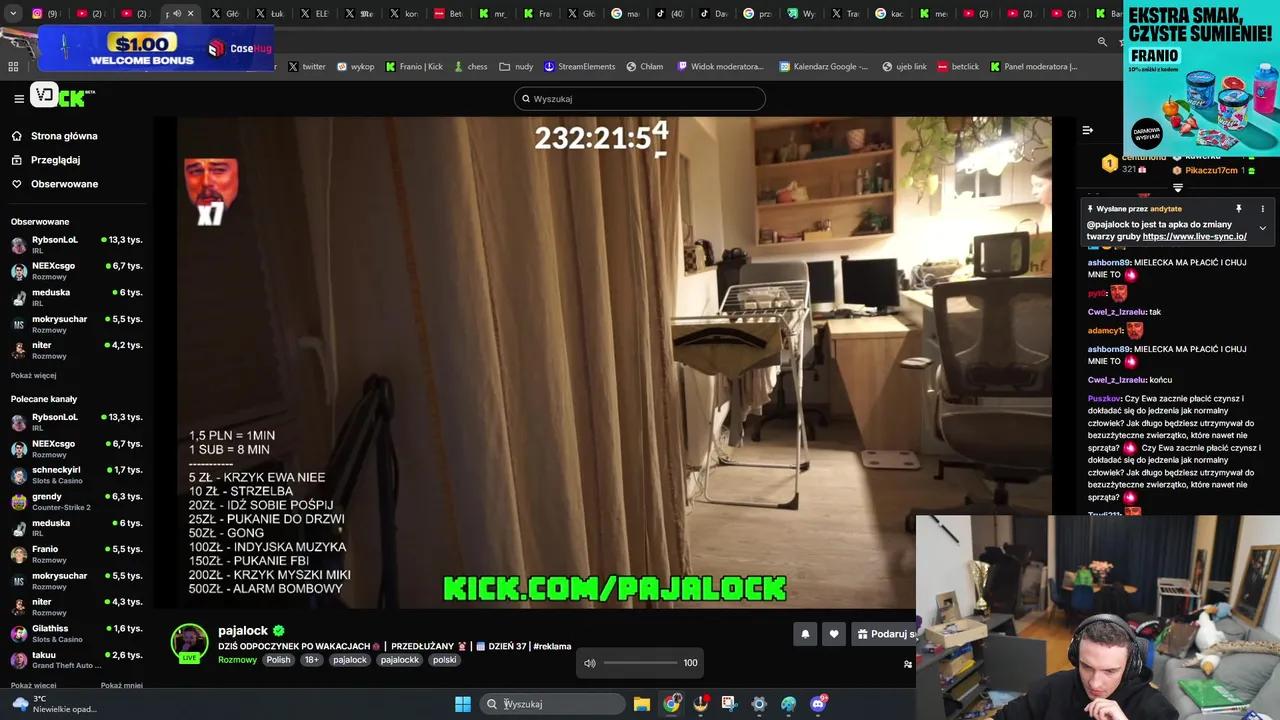Viewport: 1280px width, 720px height.
Task: Open the Kalendarz Google bookmark
Action: (824, 67)
